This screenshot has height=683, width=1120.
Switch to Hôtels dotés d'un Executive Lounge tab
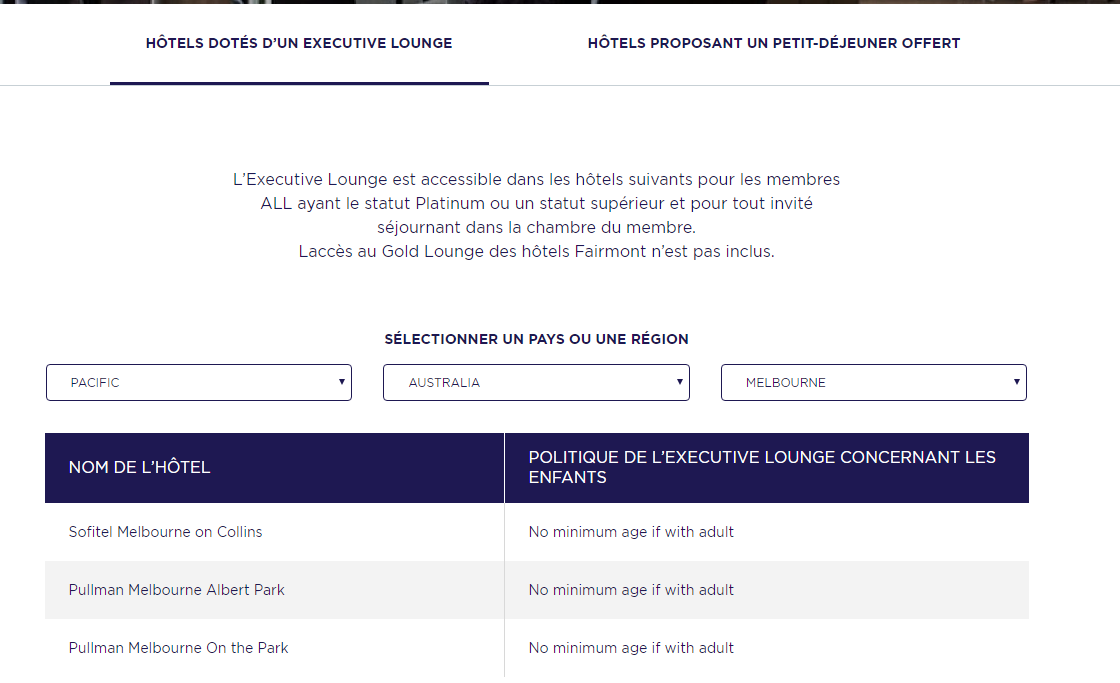pyautogui.click(x=299, y=43)
